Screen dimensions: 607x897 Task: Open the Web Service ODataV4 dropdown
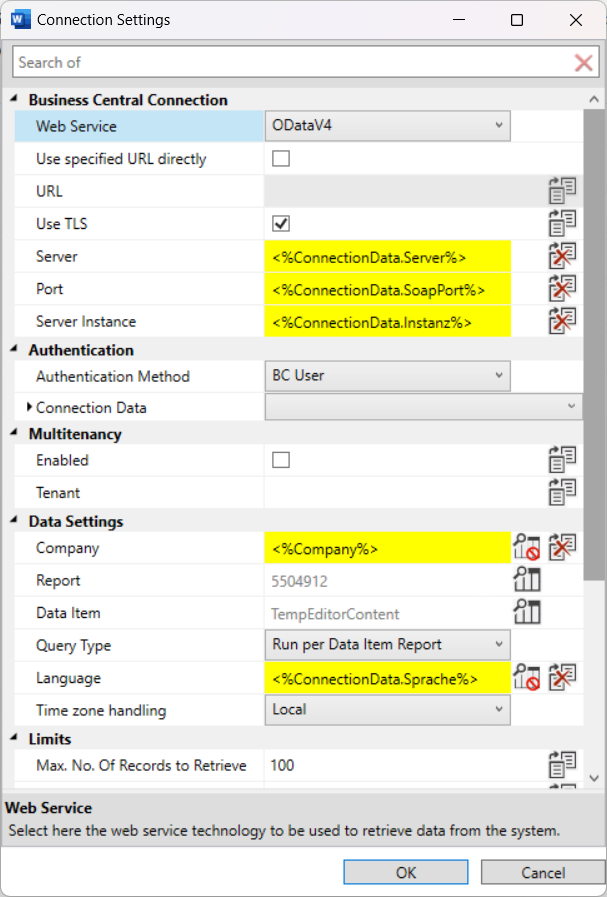click(x=387, y=125)
